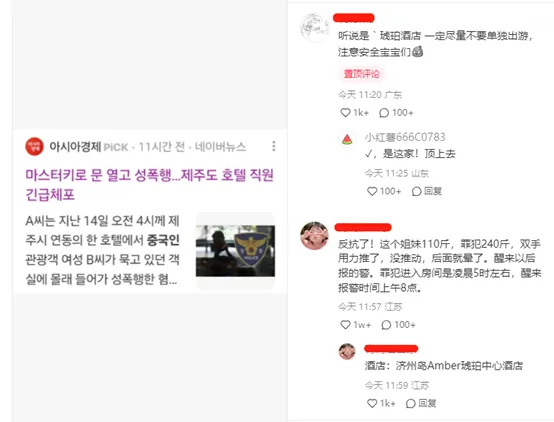Open replies via the pinned comment's bubble icon
The image size is (554, 422).
pyautogui.click(x=396, y=113)
